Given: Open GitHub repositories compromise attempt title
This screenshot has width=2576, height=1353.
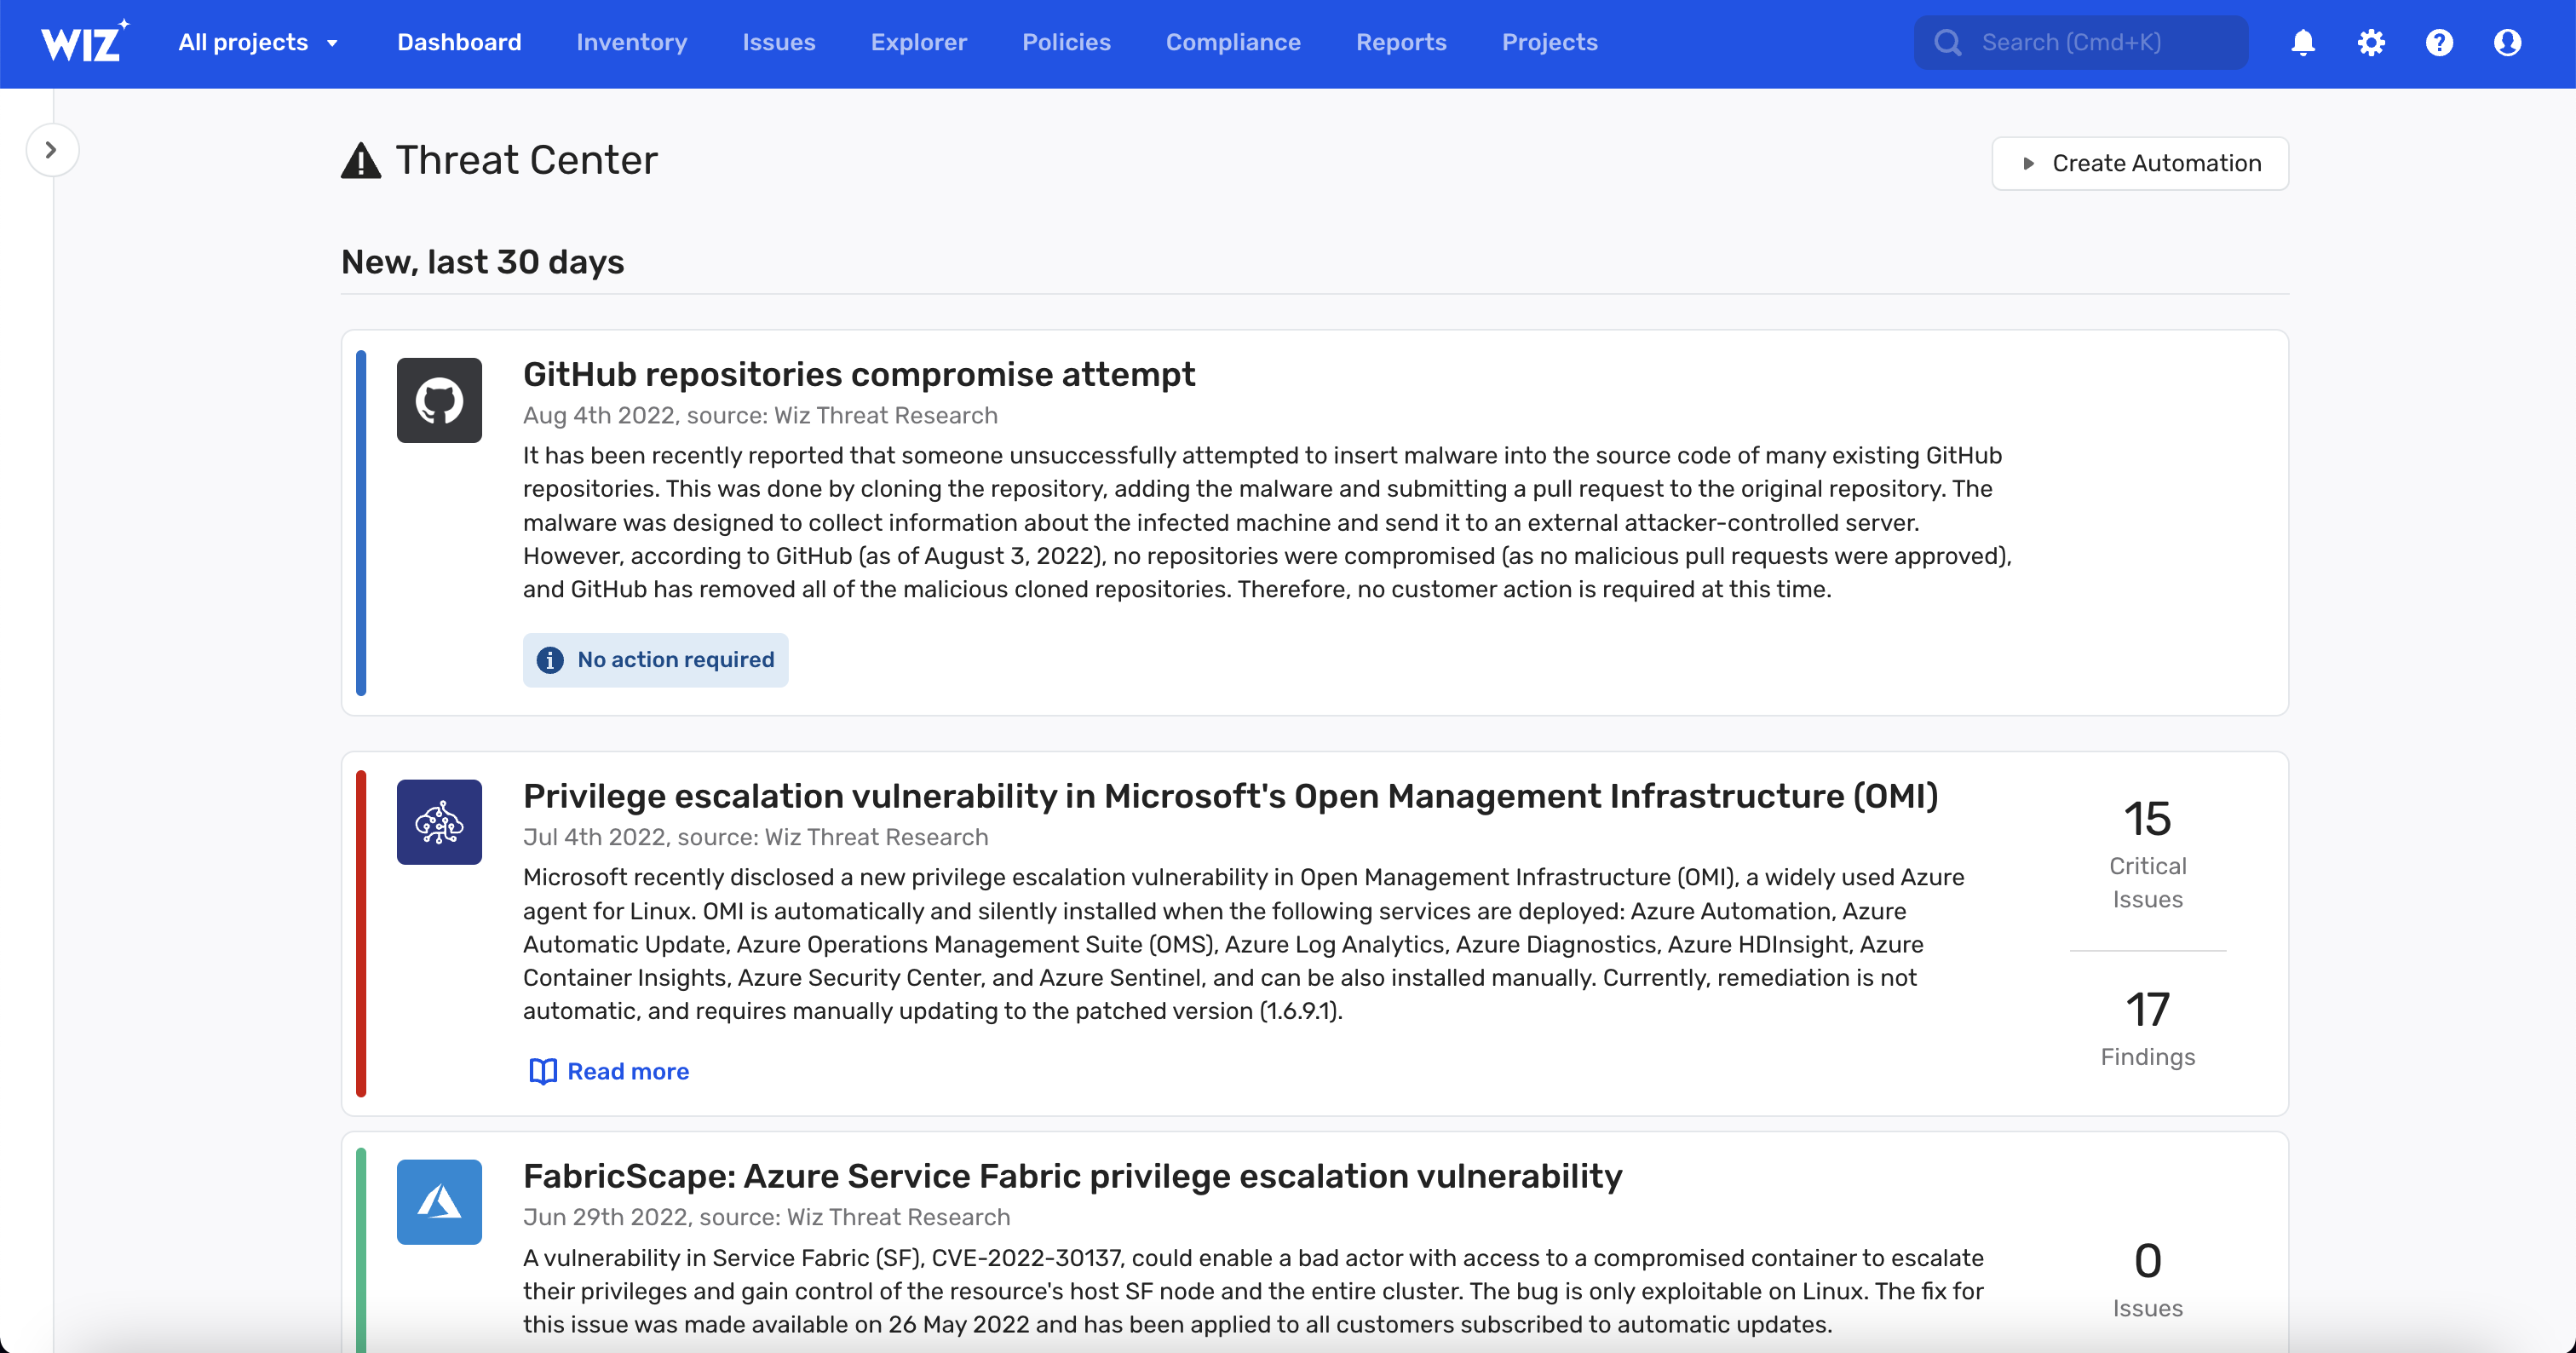Looking at the screenshot, I should (858, 374).
